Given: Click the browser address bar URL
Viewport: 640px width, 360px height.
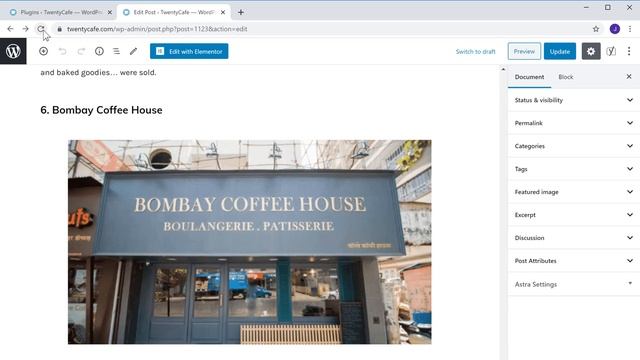Looking at the screenshot, I should point(157,29).
